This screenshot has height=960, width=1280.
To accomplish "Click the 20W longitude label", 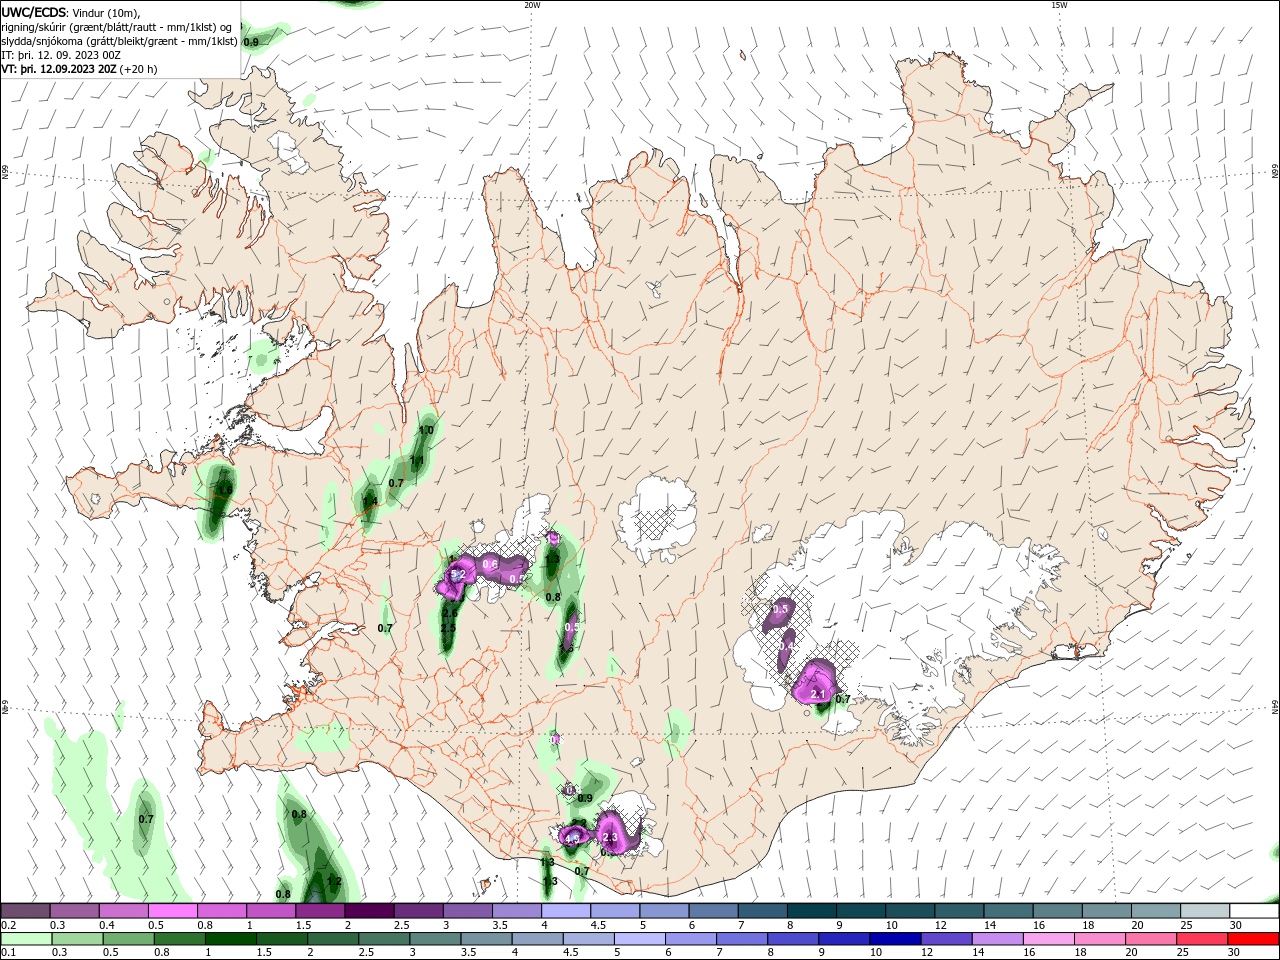I will click(533, 5).
